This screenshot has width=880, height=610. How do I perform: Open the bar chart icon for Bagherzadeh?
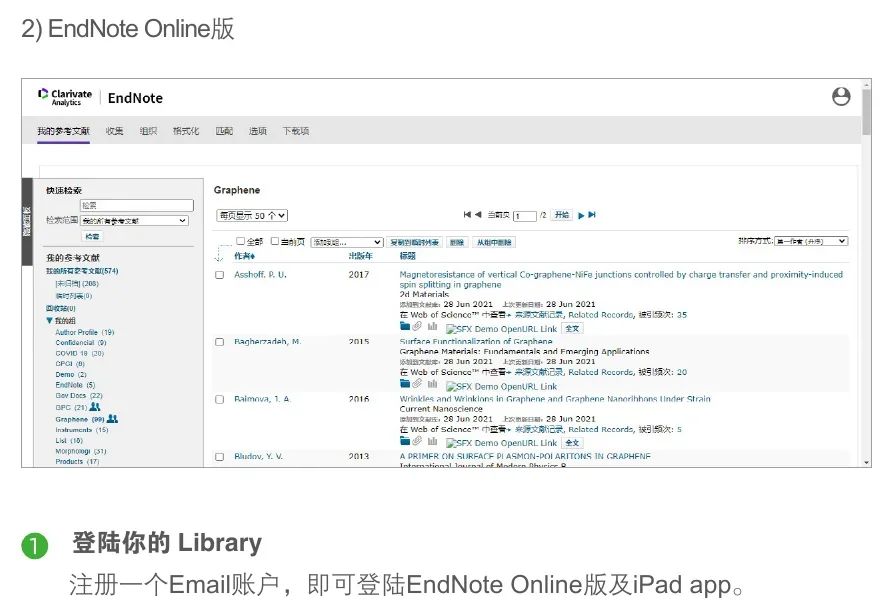pyautogui.click(x=432, y=383)
